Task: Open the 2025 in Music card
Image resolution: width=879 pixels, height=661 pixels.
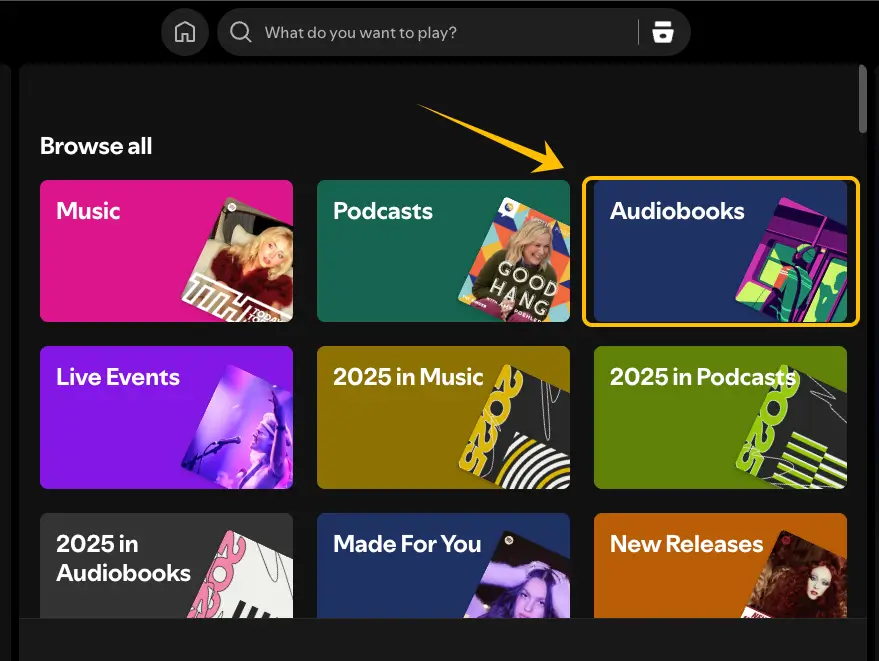Action: pos(400,417)
